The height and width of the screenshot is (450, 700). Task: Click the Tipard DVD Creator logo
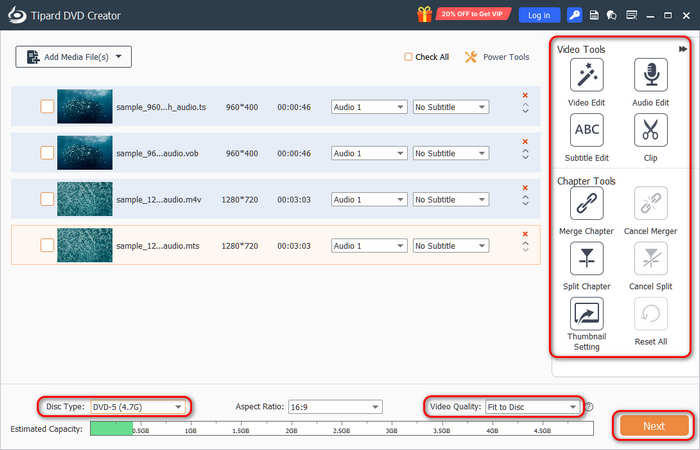coord(17,15)
